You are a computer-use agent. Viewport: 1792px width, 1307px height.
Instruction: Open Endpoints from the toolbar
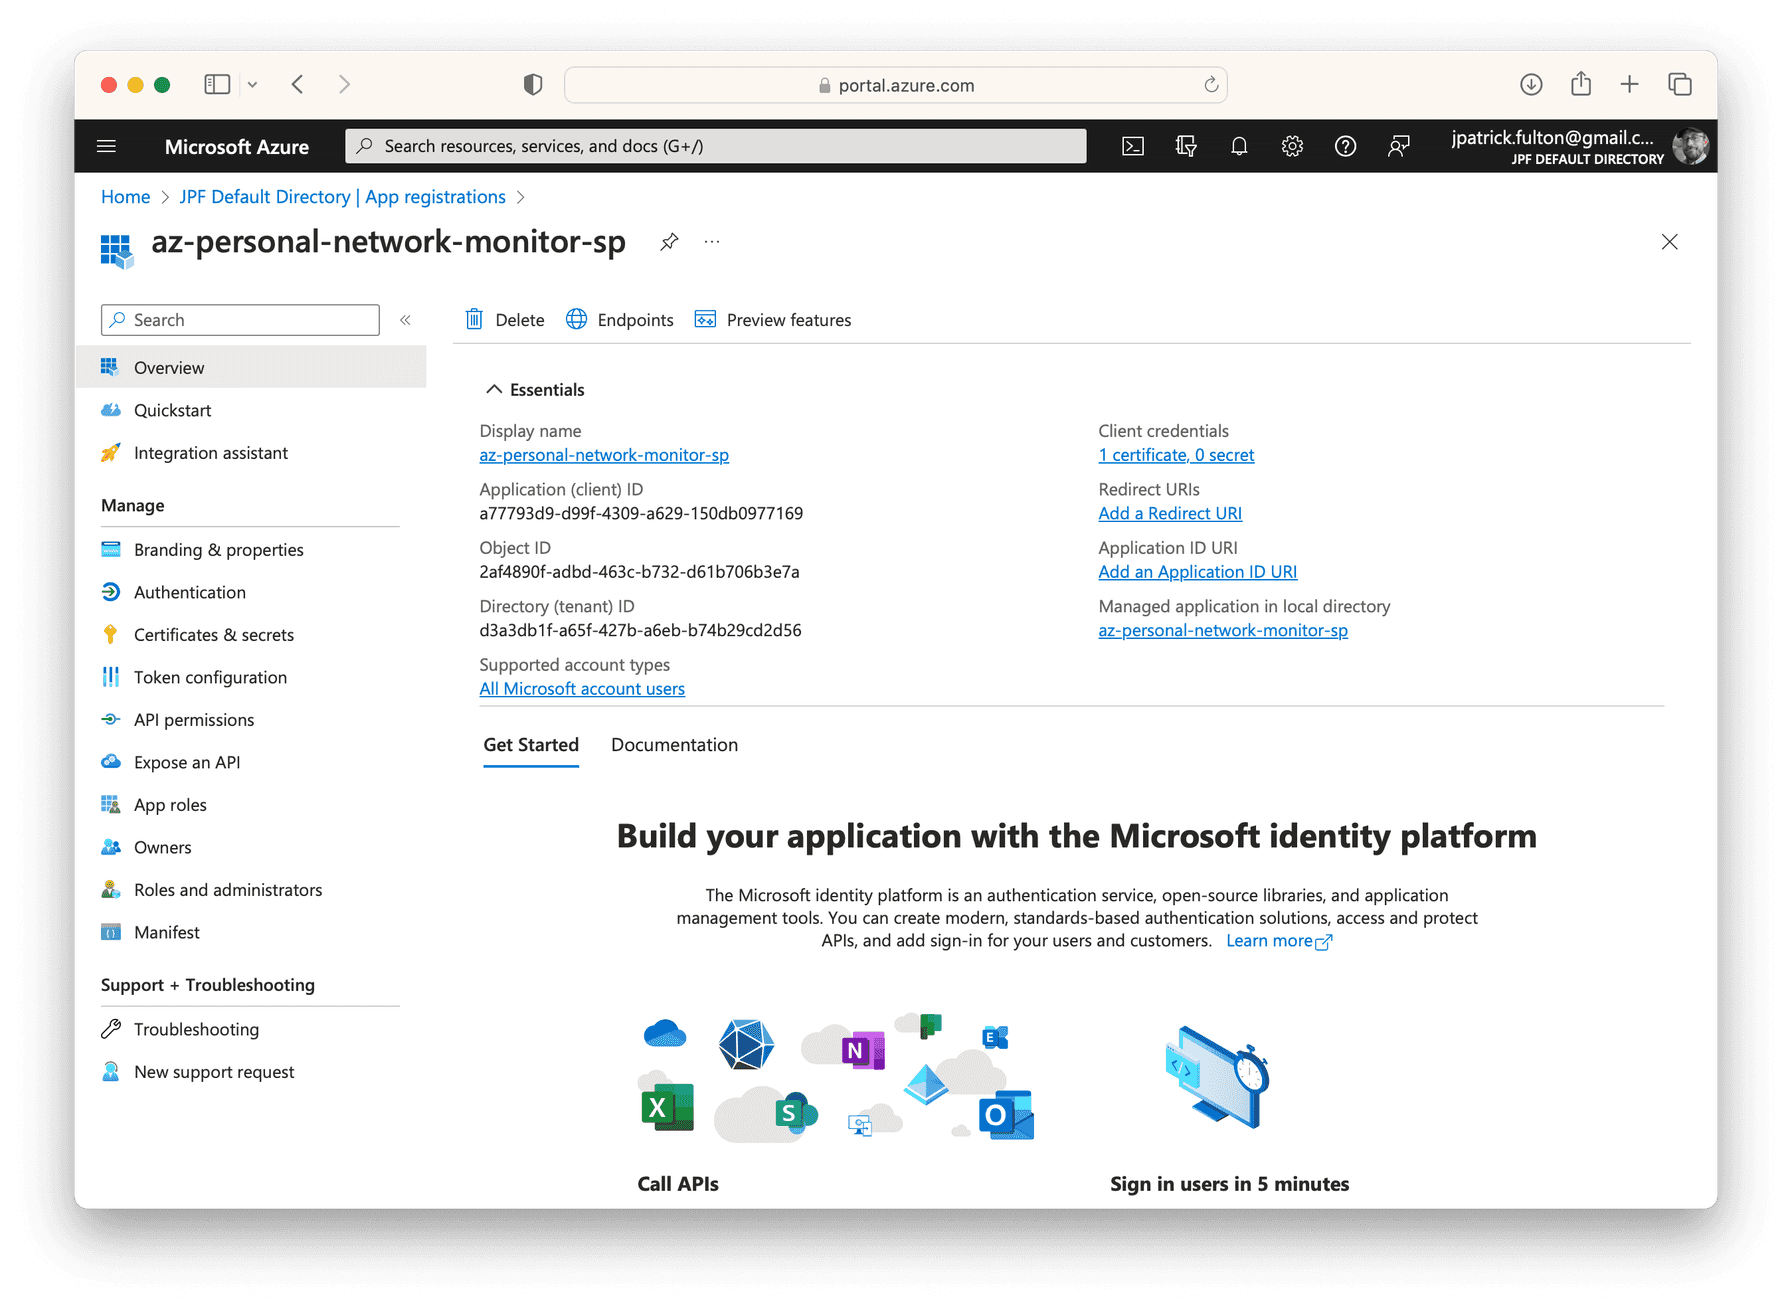coord(620,320)
